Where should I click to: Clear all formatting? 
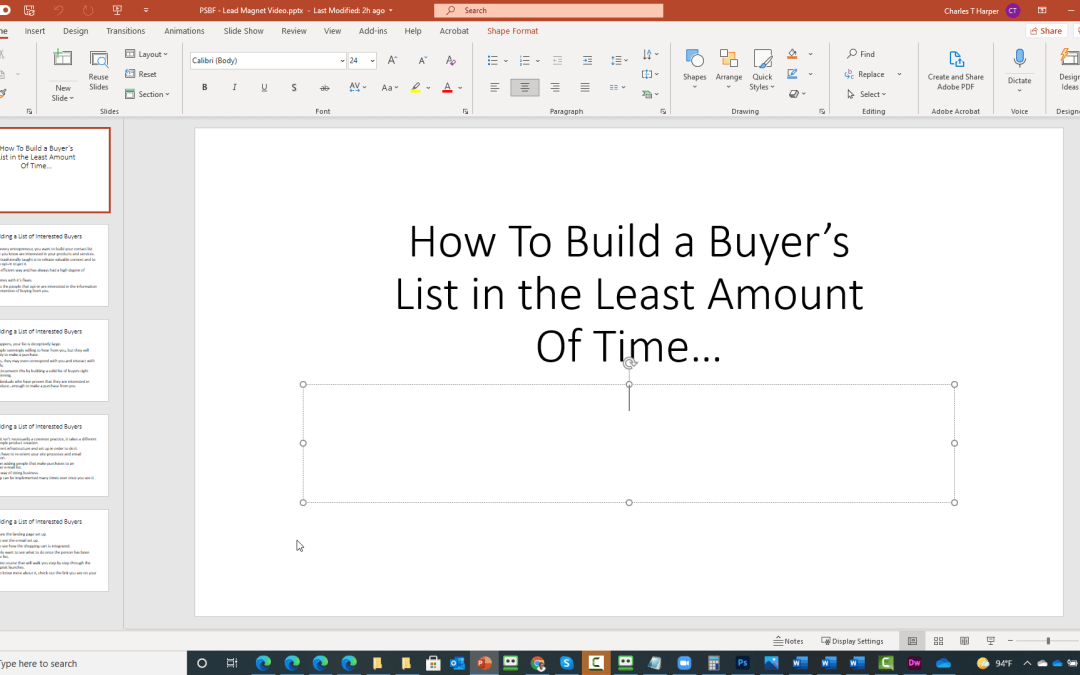[x=450, y=61]
